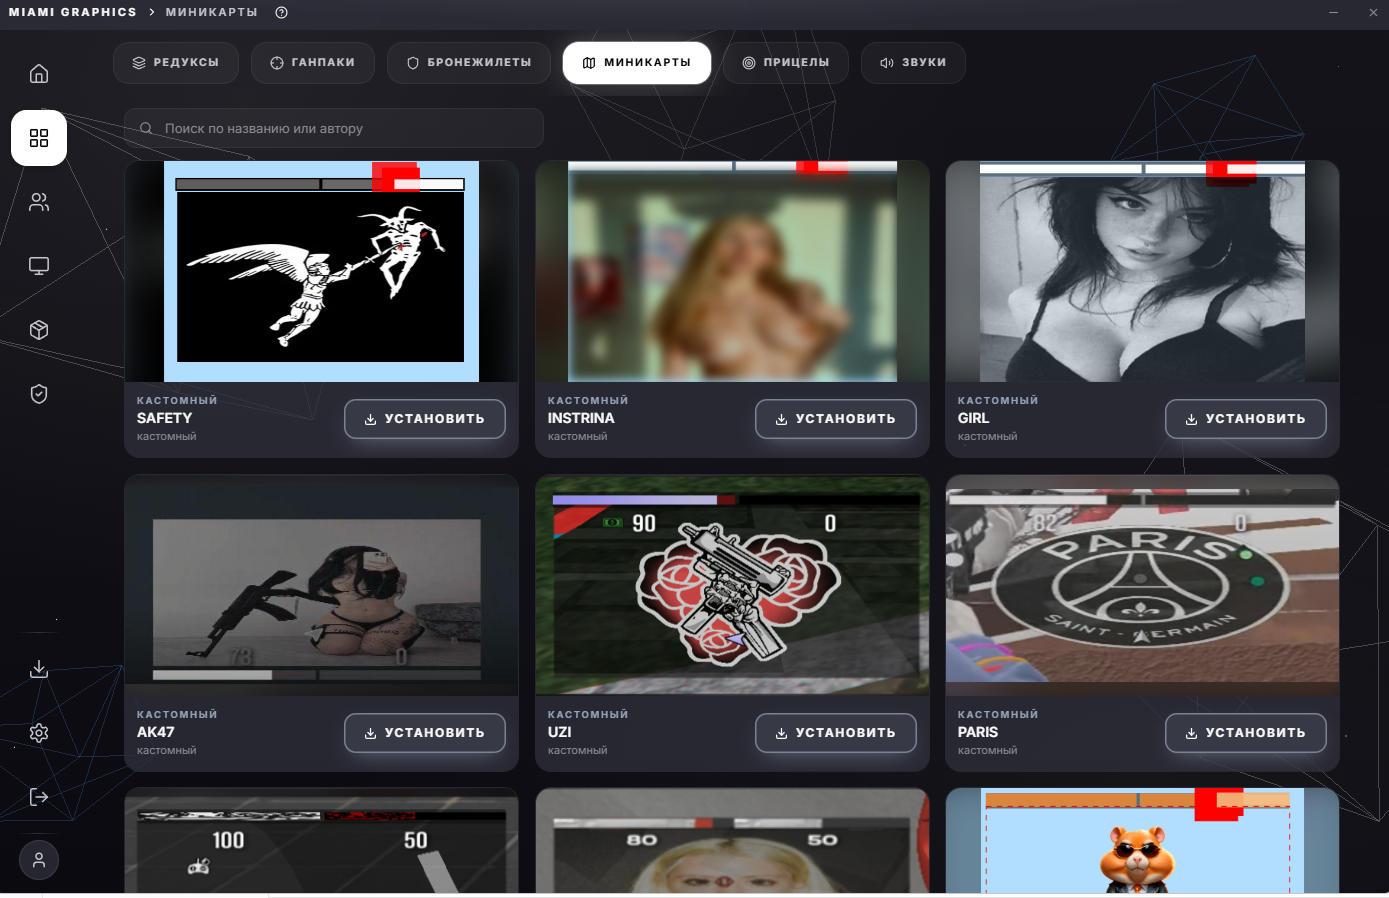Open the shield checkmark sidebar icon
Screen dimensions: 1389x898
(x=39, y=394)
